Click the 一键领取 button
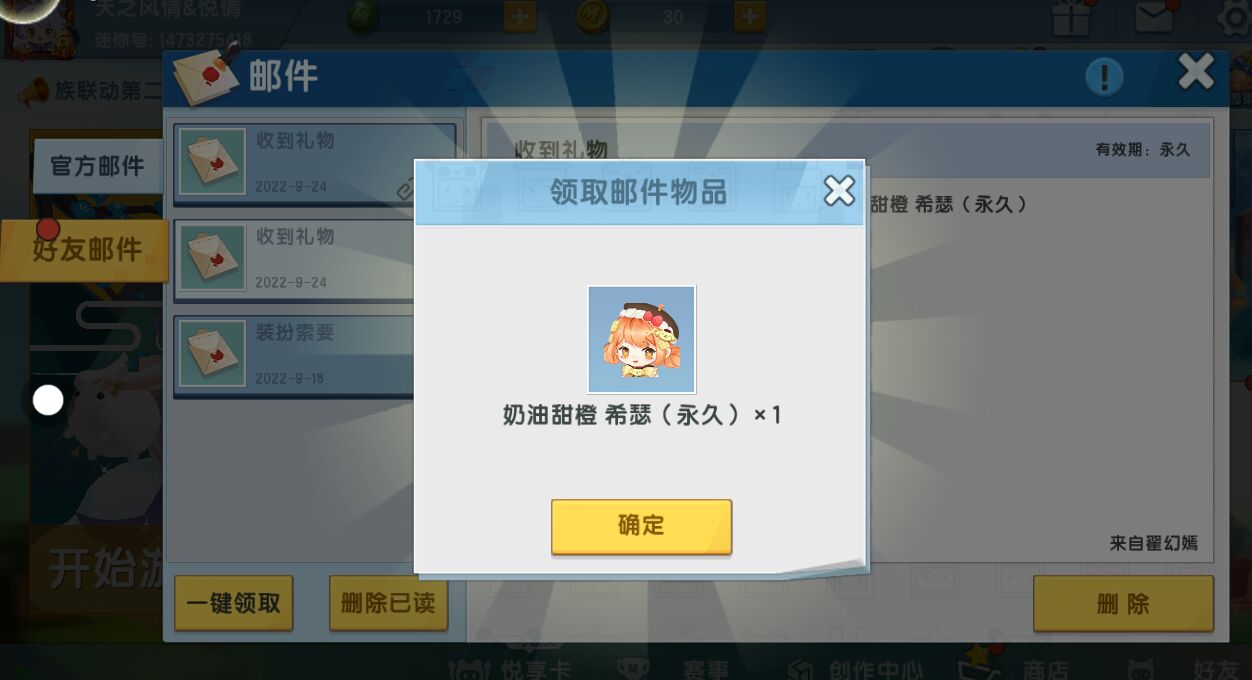The image size is (1252, 680). [234, 603]
